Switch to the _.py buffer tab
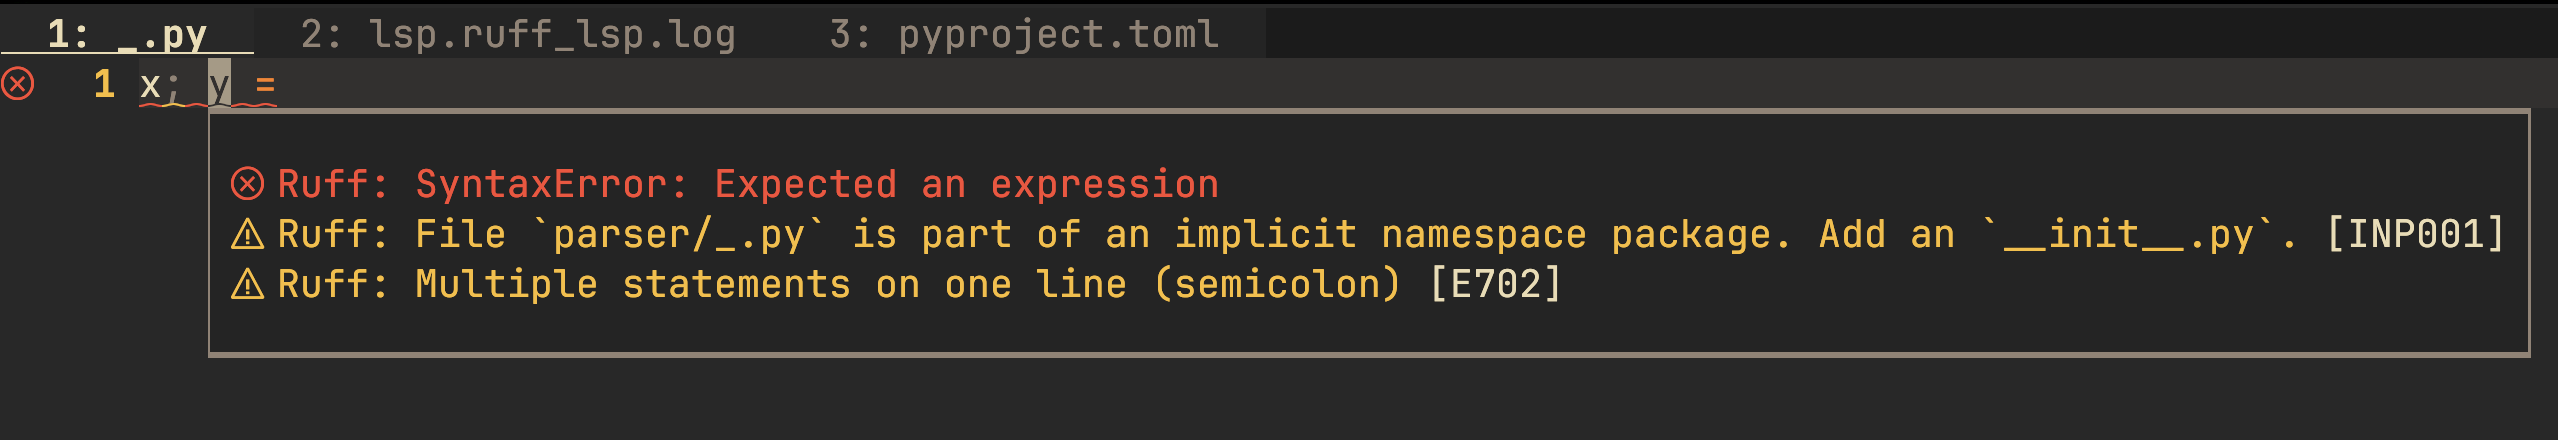The width and height of the screenshot is (2558, 440). [127, 35]
